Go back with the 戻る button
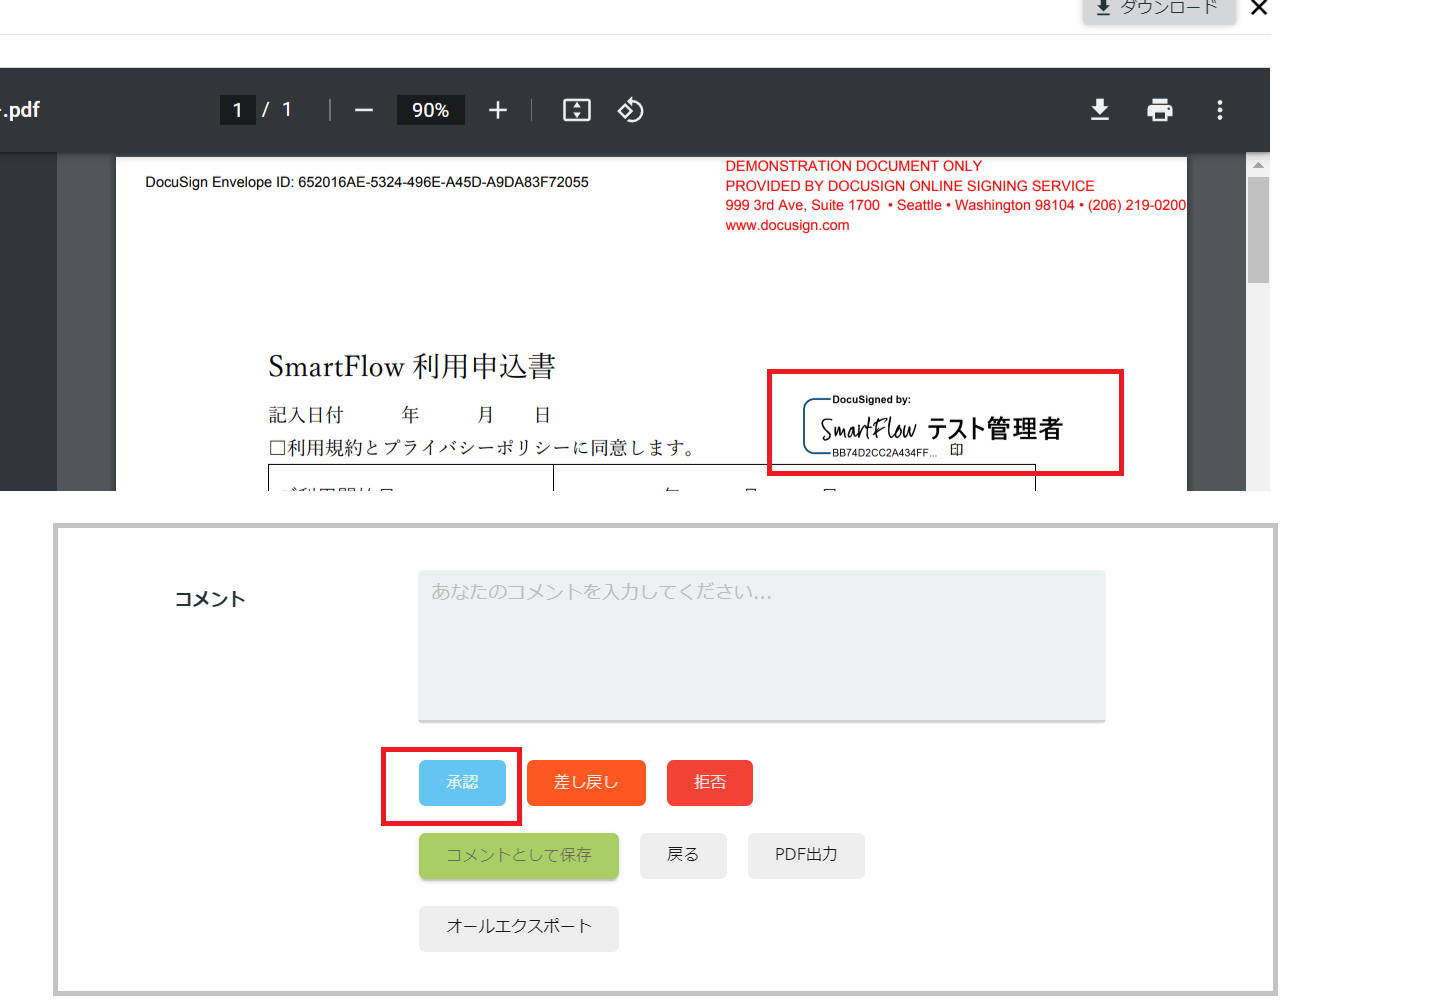The width and height of the screenshot is (1454, 1004). (x=683, y=856)
